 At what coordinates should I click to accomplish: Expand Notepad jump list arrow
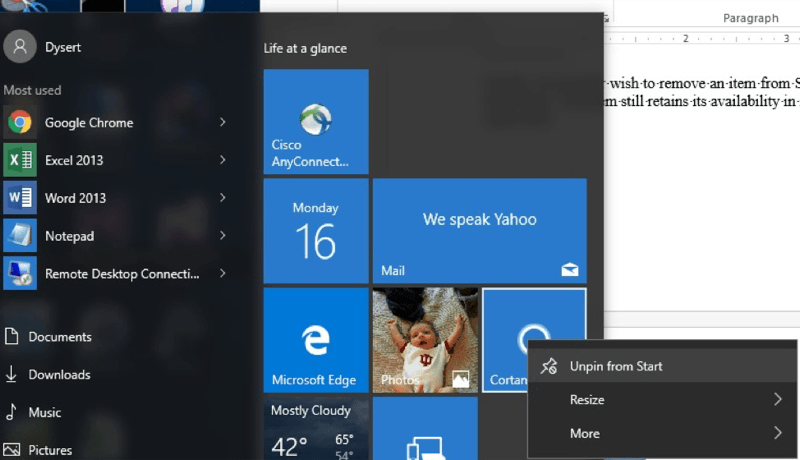click(222, 235)
